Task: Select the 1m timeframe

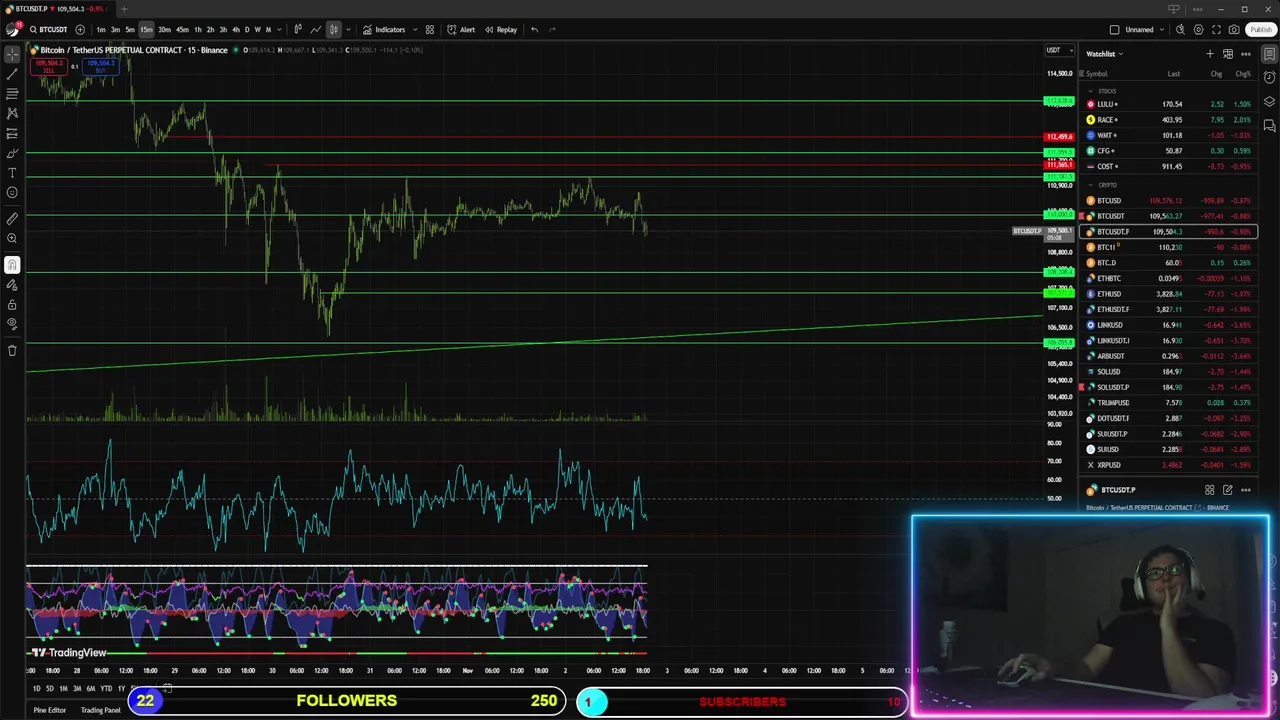Action: (101, 30)
